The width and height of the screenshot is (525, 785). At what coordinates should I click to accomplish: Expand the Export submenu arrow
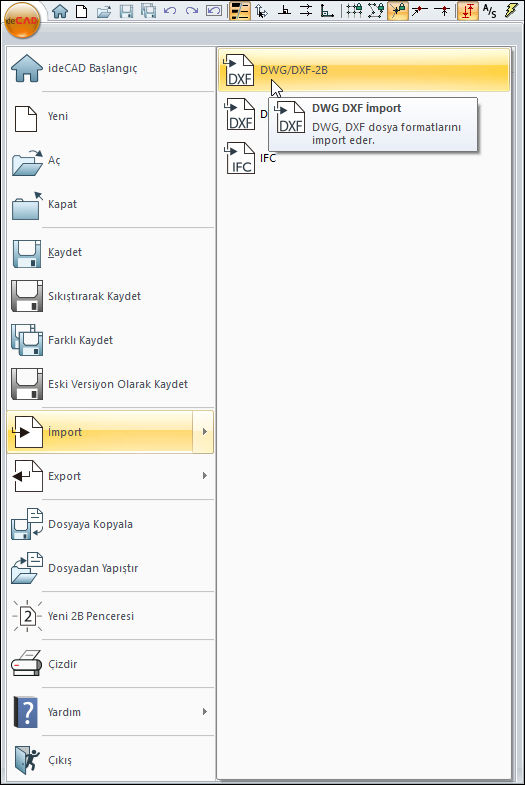tap(204, 476)
